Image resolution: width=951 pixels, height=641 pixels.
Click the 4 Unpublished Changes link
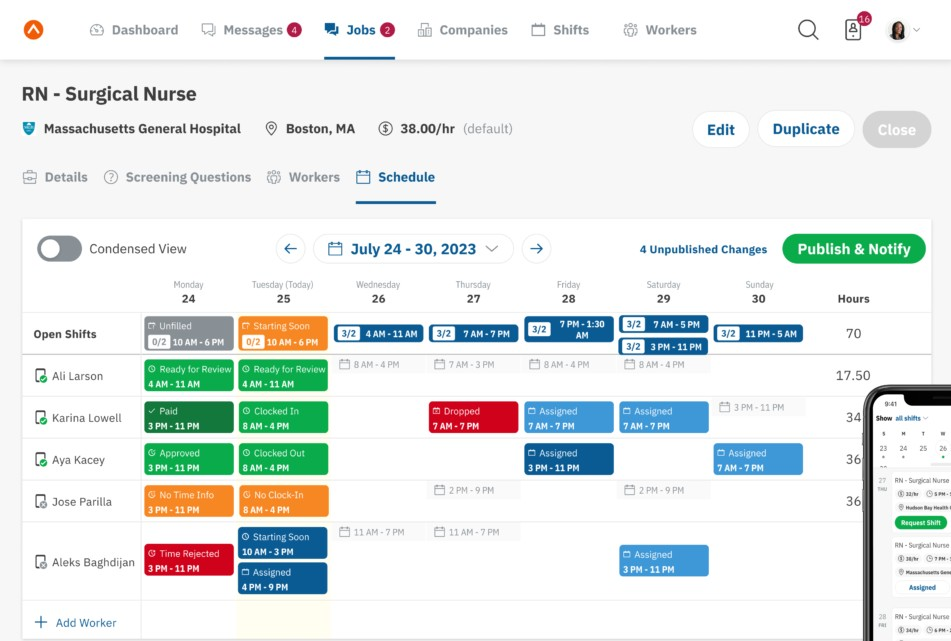[x=703, y=249]
